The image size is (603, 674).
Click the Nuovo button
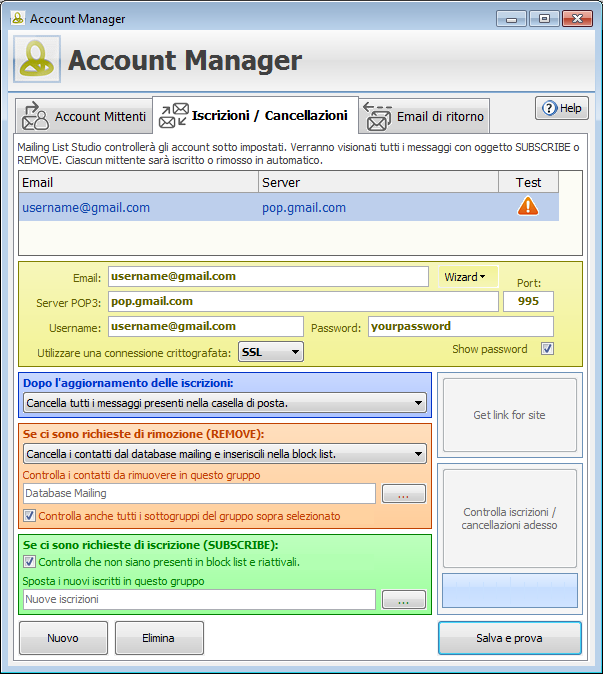click(63, 637)
